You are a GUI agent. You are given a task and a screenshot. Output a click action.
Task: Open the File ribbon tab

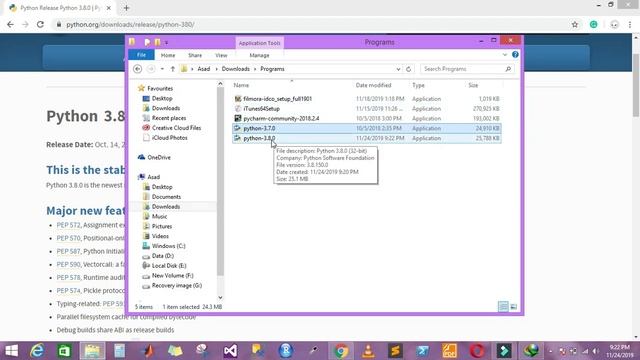(141, 55)
